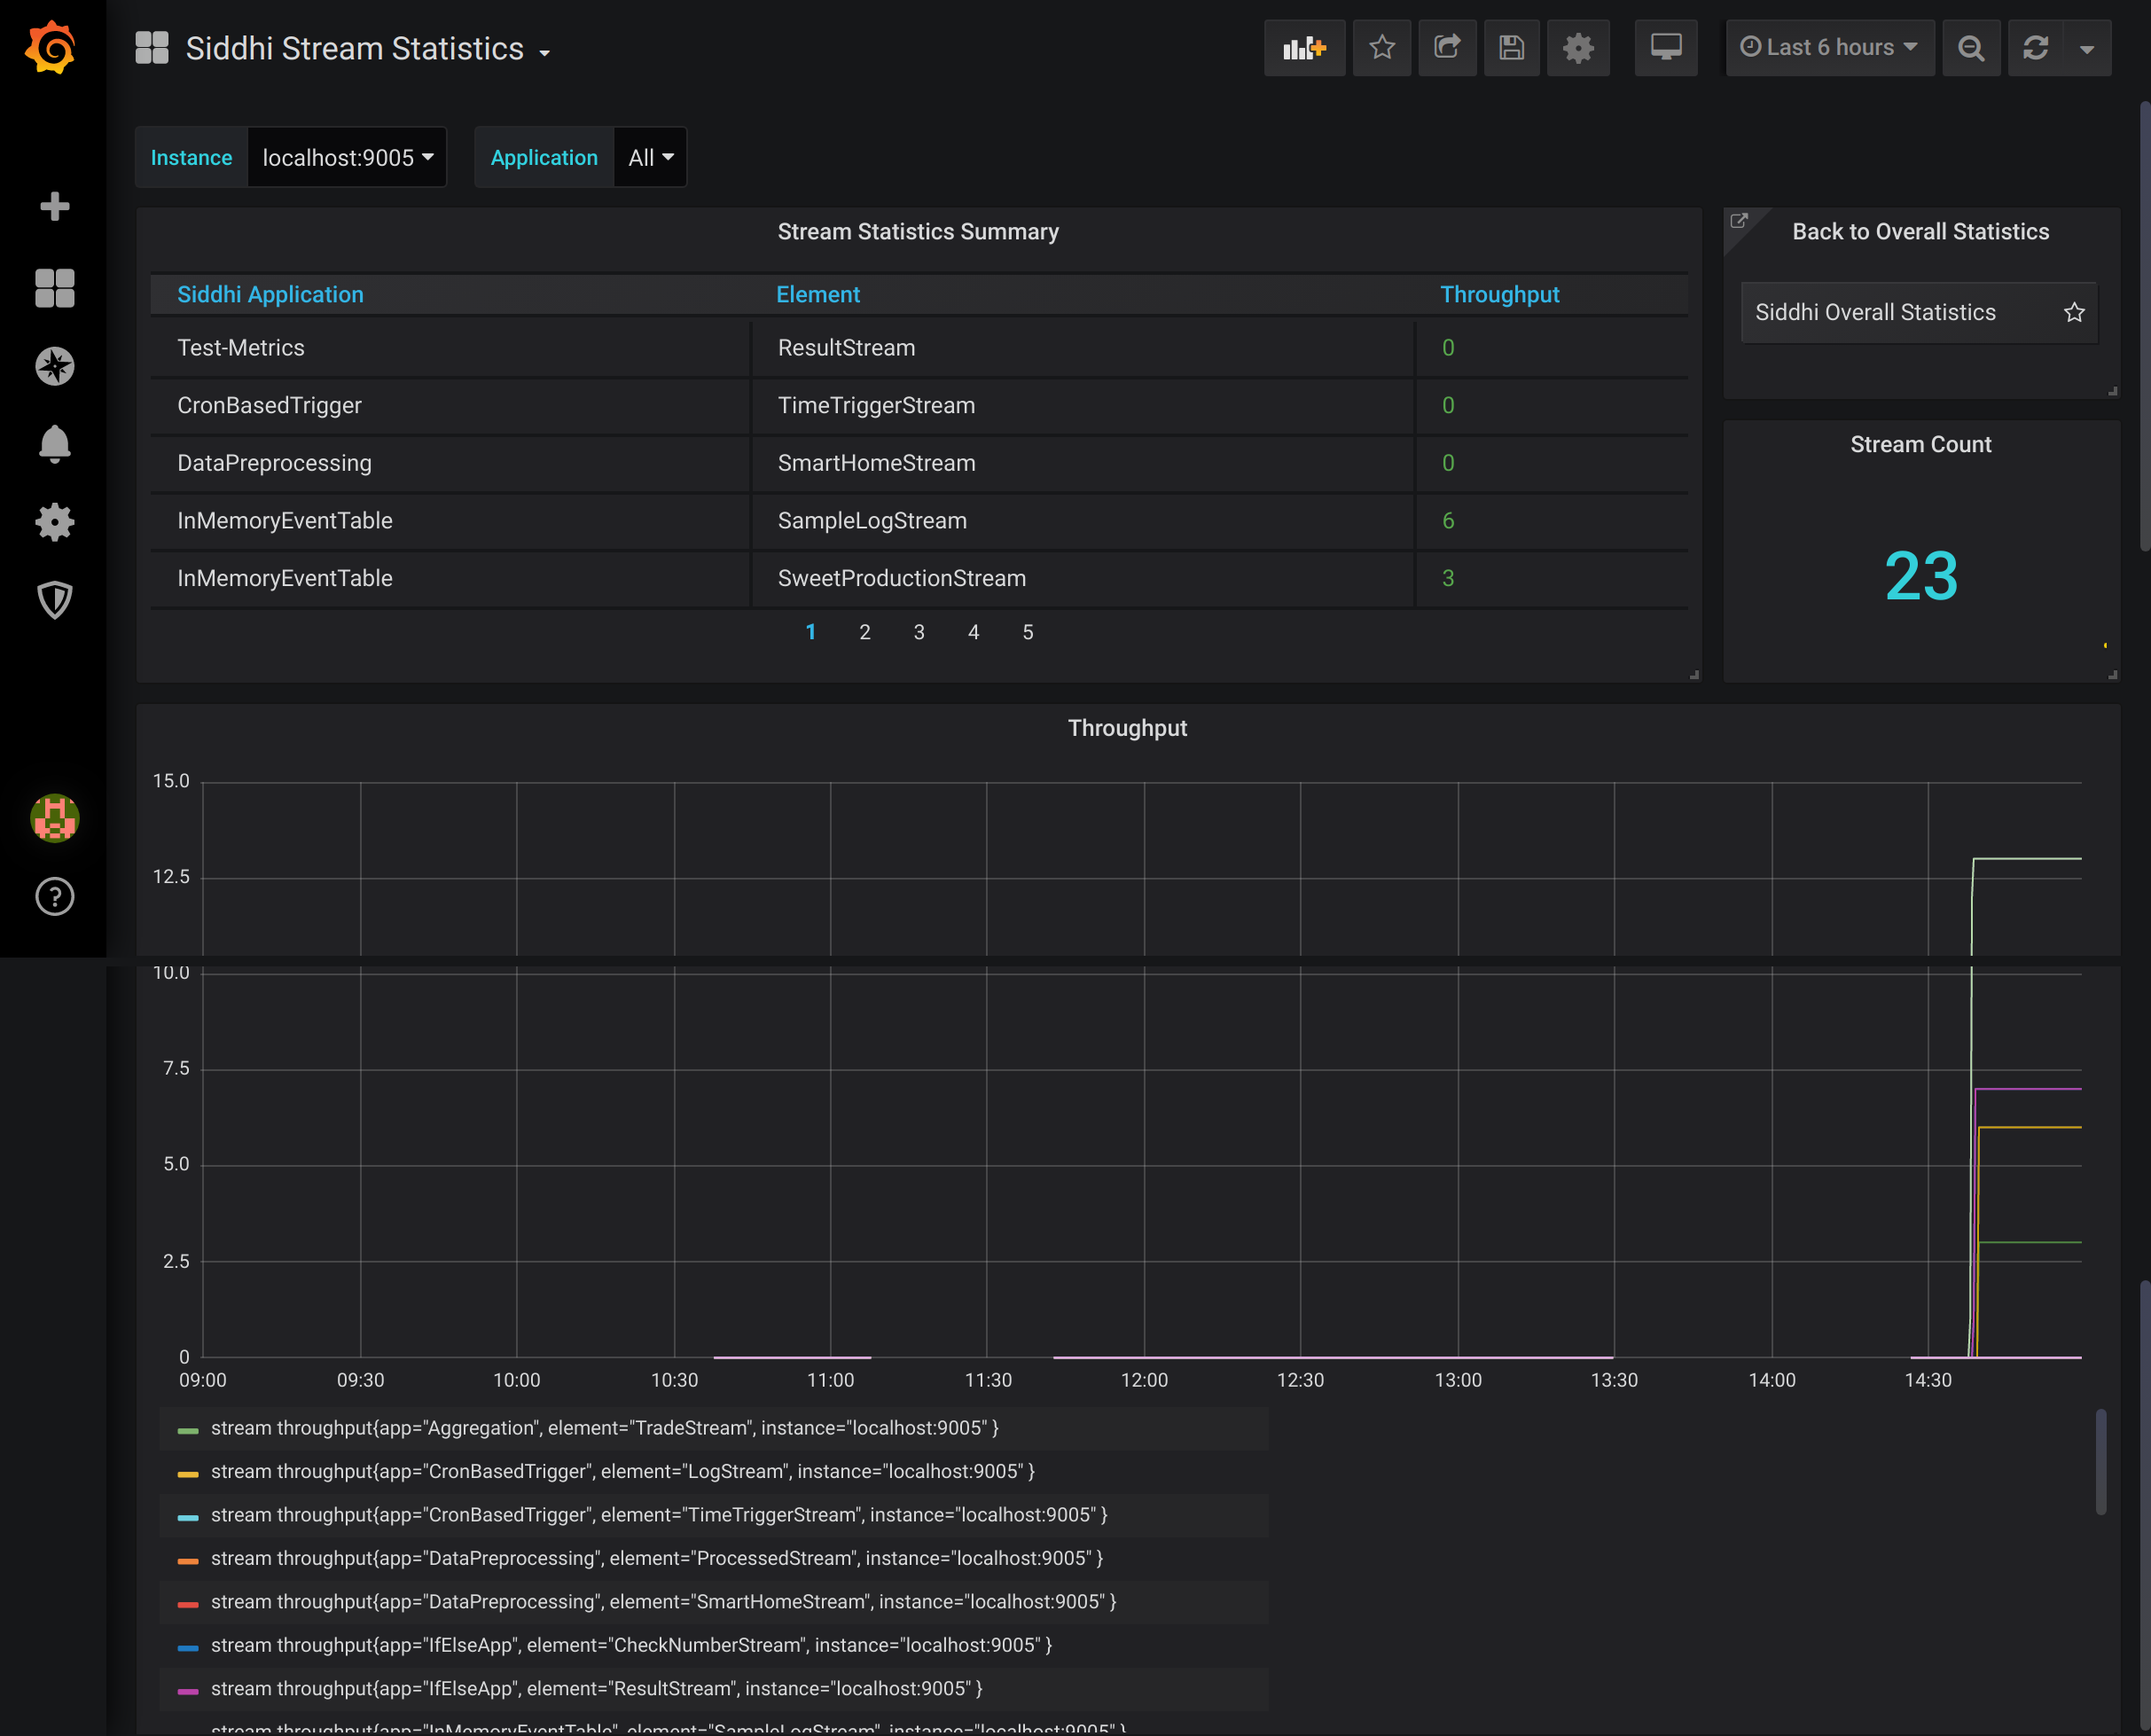The image size is (2151, 1736).
Task: Toggle DataPreprocessing SmartHomeStream legend series
Action: 663,1602
